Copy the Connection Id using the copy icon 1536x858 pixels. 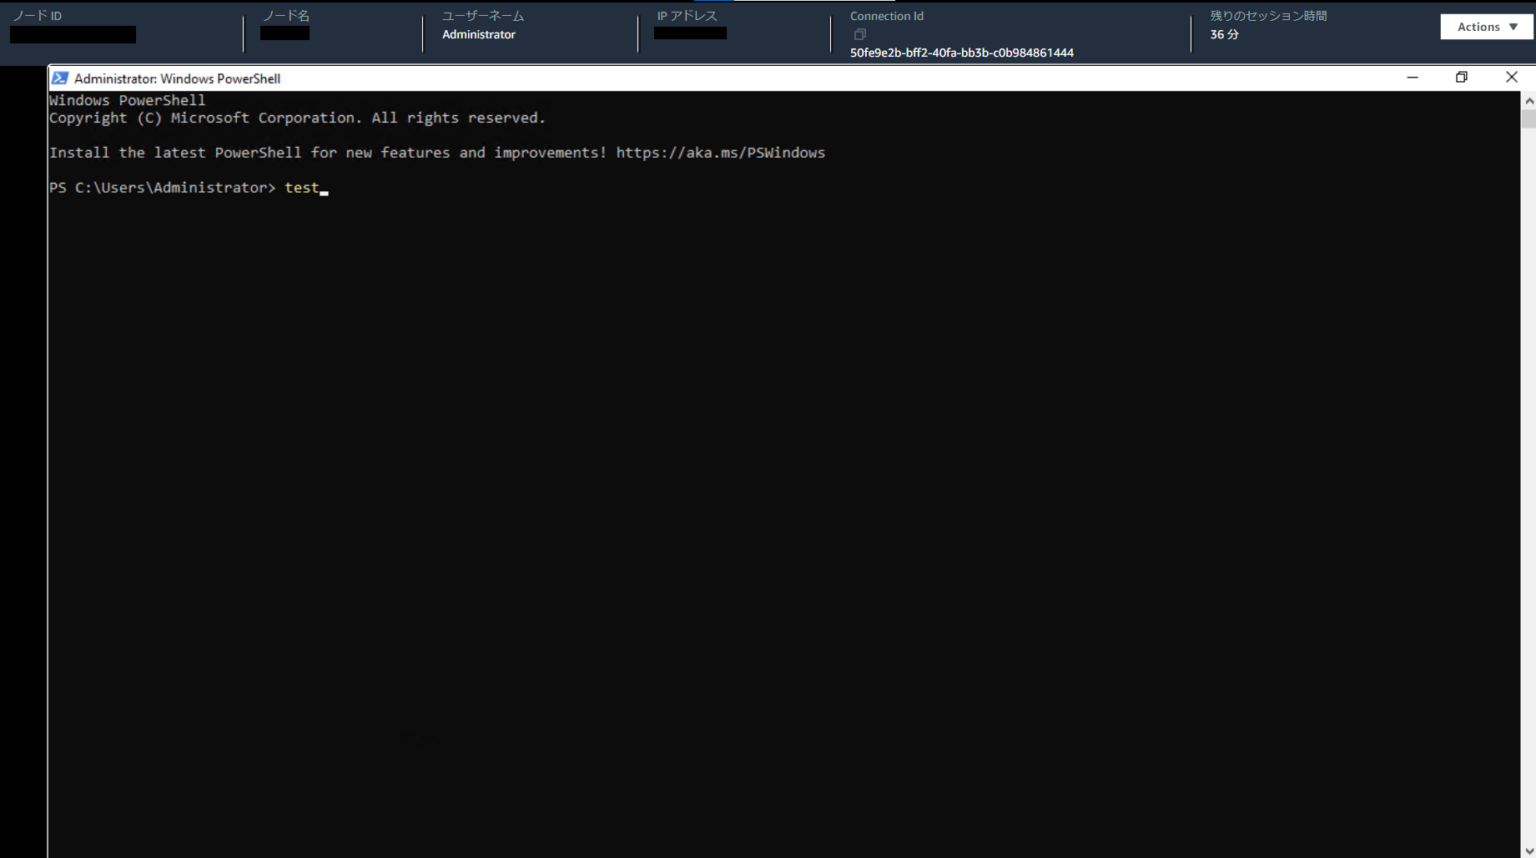coord(859,33)
